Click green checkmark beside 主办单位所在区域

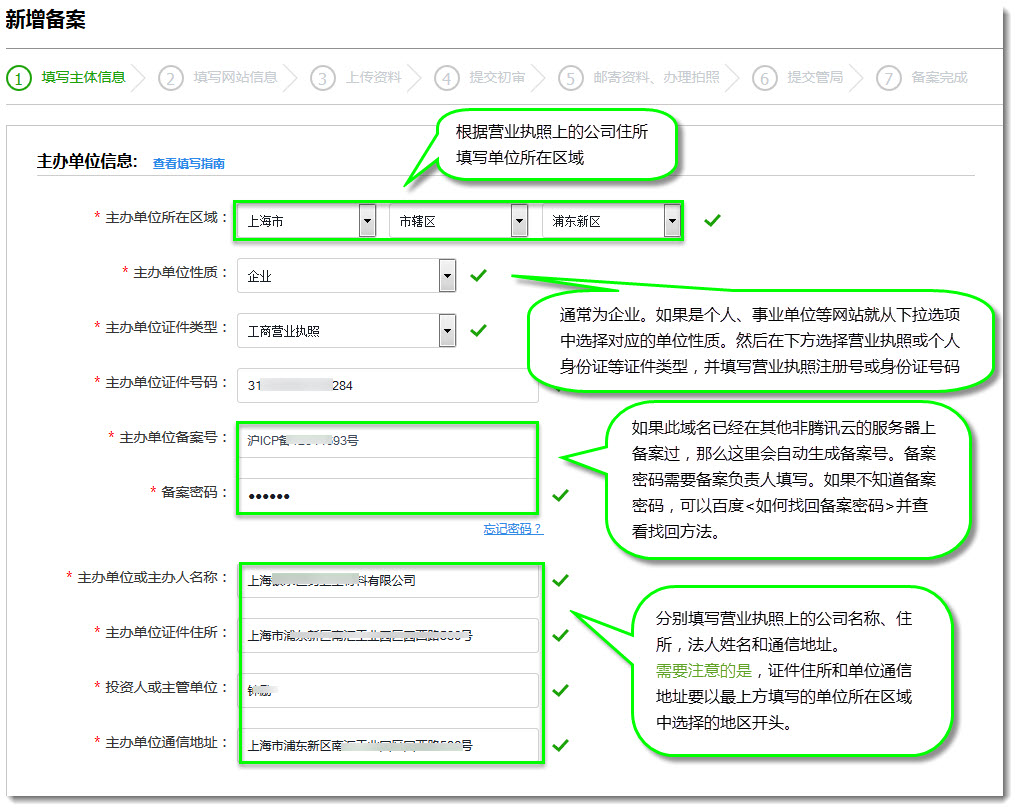(x=712, y=220)
